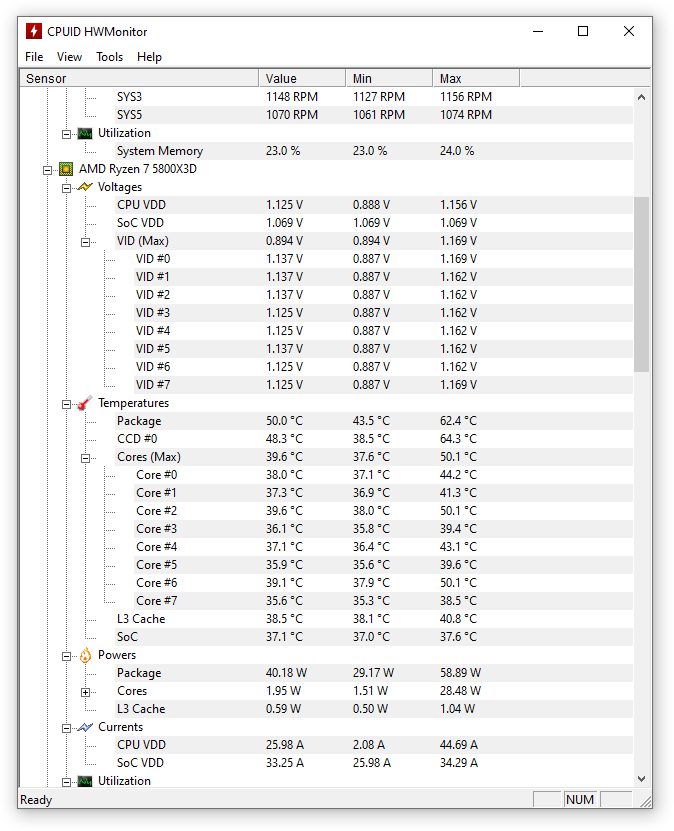Click the Max column header
Screen dimensions: 674x831
(x=476, y=78)
